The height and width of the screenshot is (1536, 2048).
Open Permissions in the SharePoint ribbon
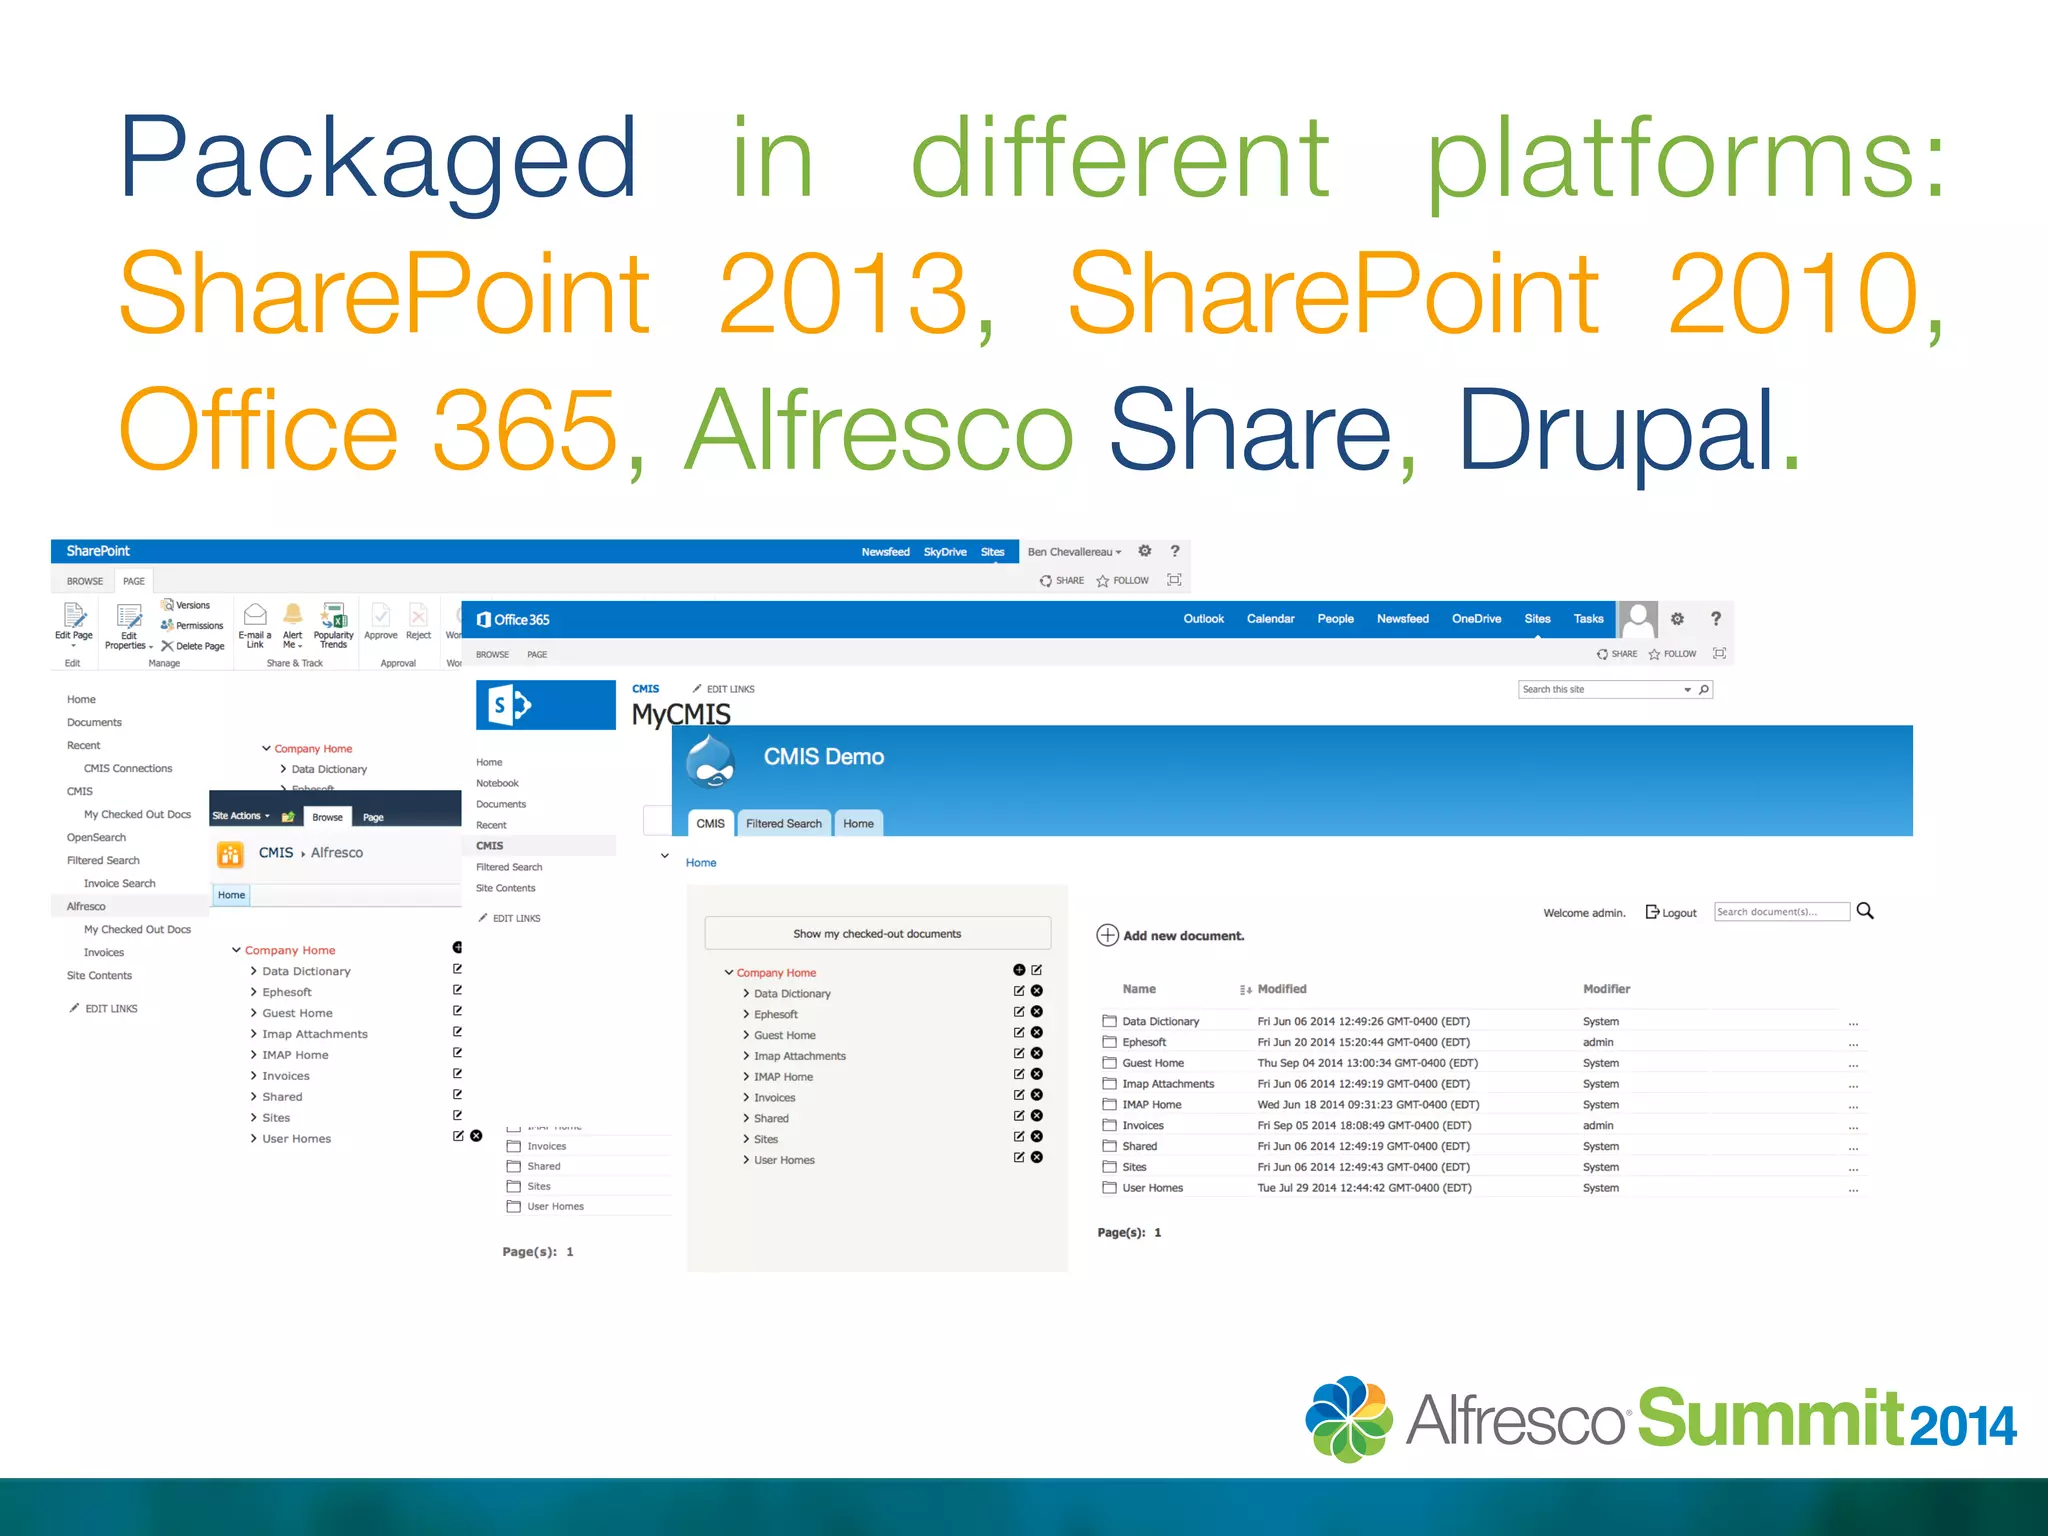tap(192, 625)
